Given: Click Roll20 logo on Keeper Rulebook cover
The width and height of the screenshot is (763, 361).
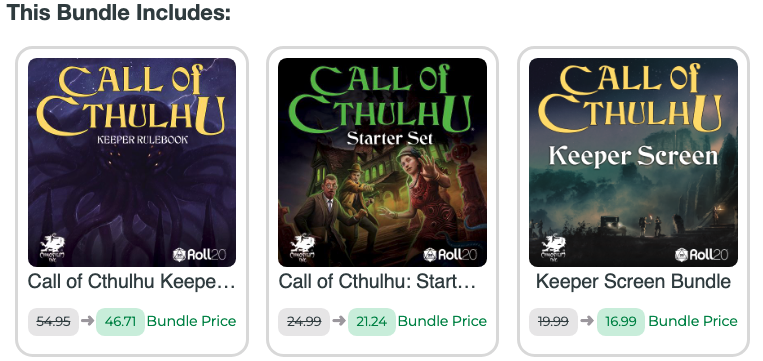Looking at the screenshot, I should tap(200, 254).
